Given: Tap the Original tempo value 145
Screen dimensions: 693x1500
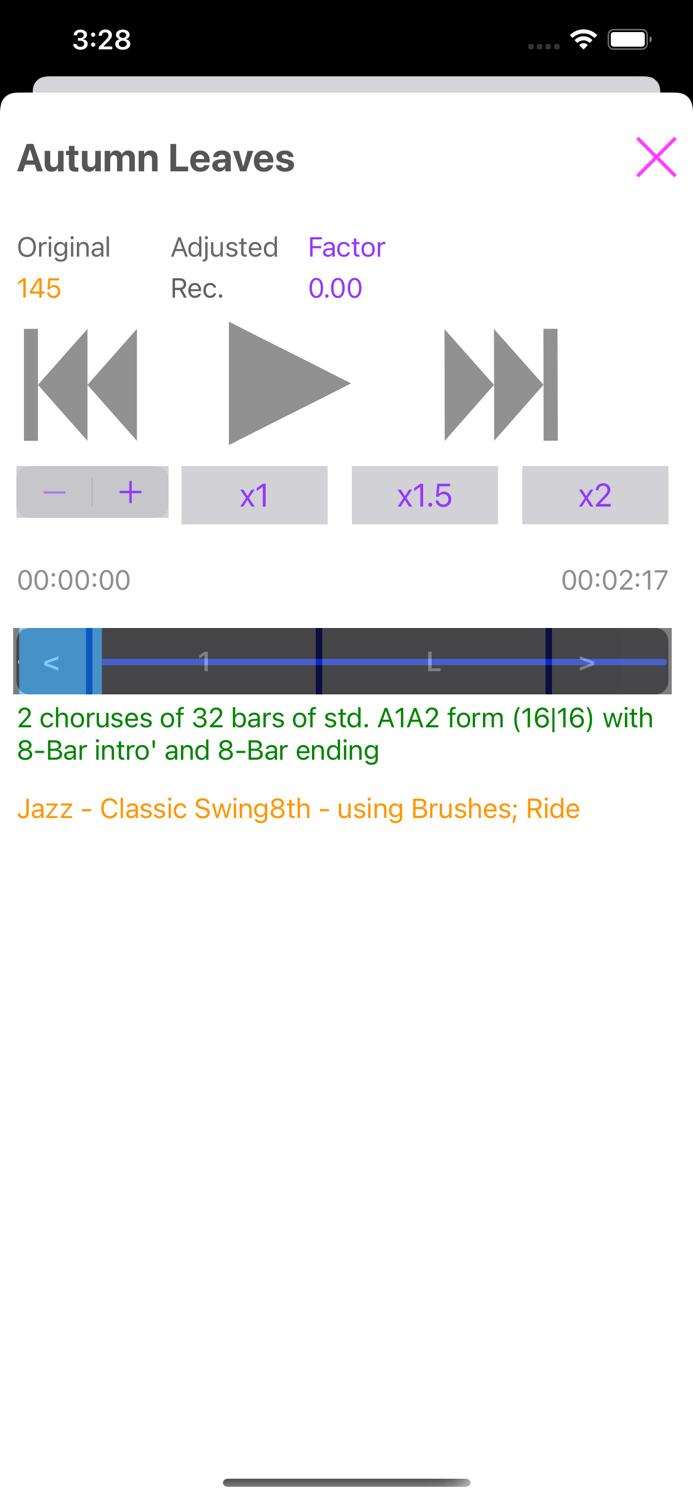Looking at the screenshot, I should click(38, 288).
